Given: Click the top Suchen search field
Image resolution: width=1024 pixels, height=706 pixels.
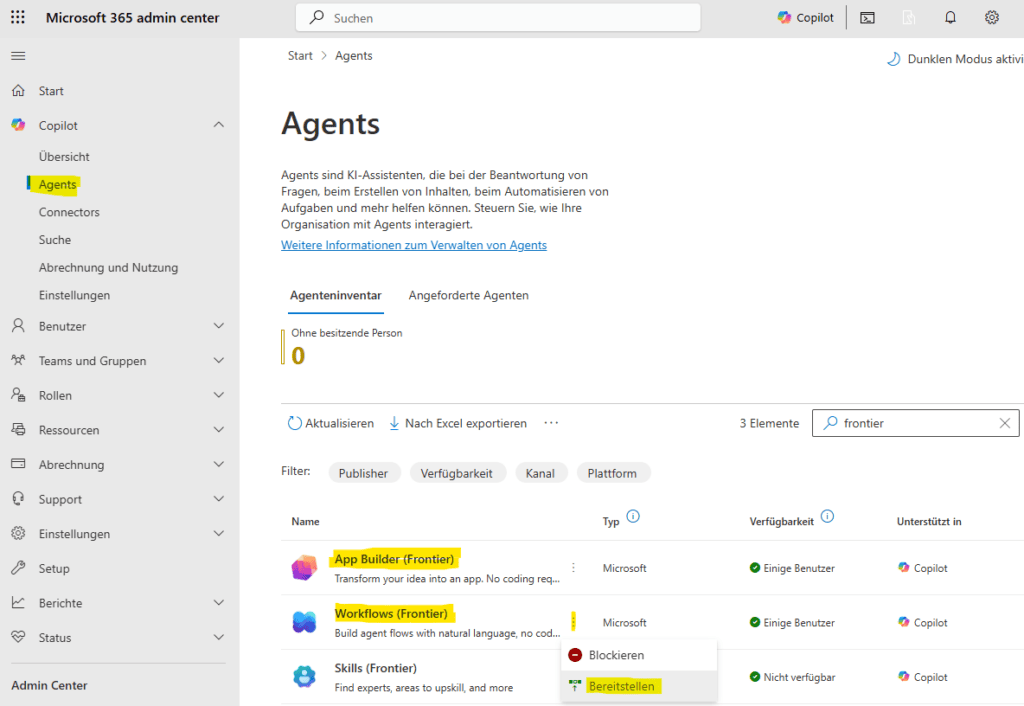Looking at the screenshot, I should pos(498,18).
